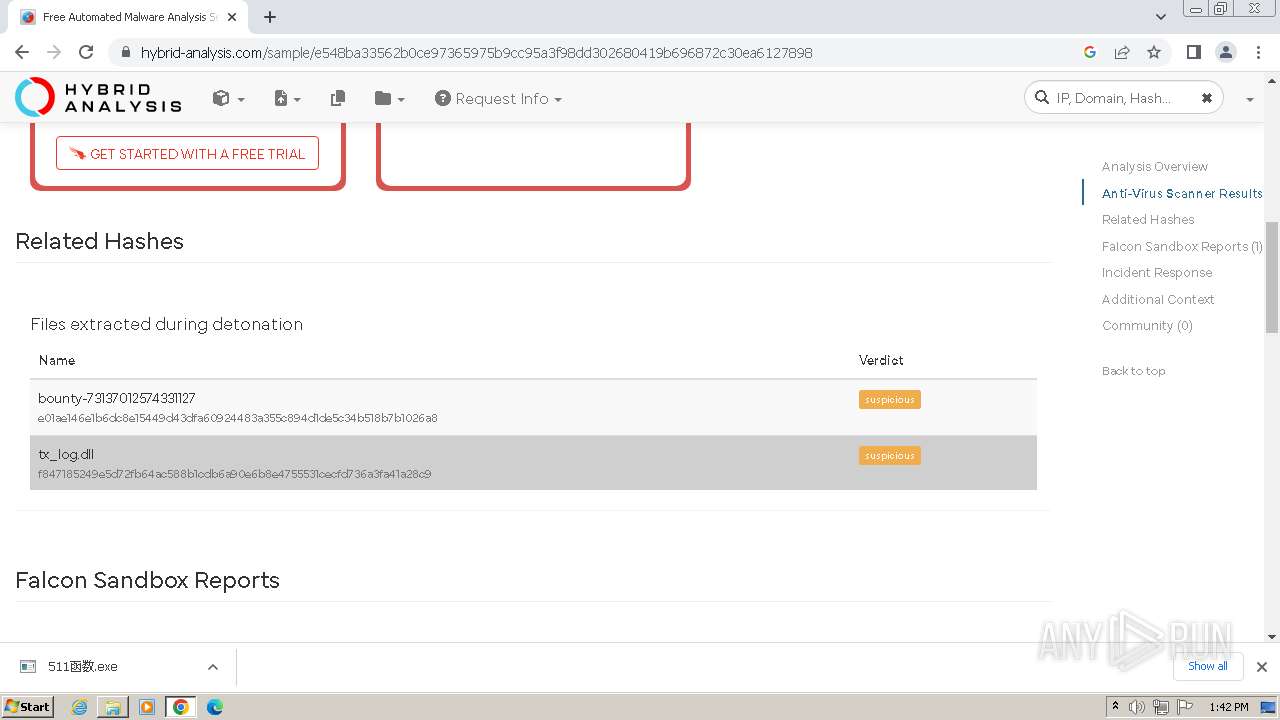This screenshot has width=1280, height=720.
Task: Click Back to top link
Action: pos(1133,370)
